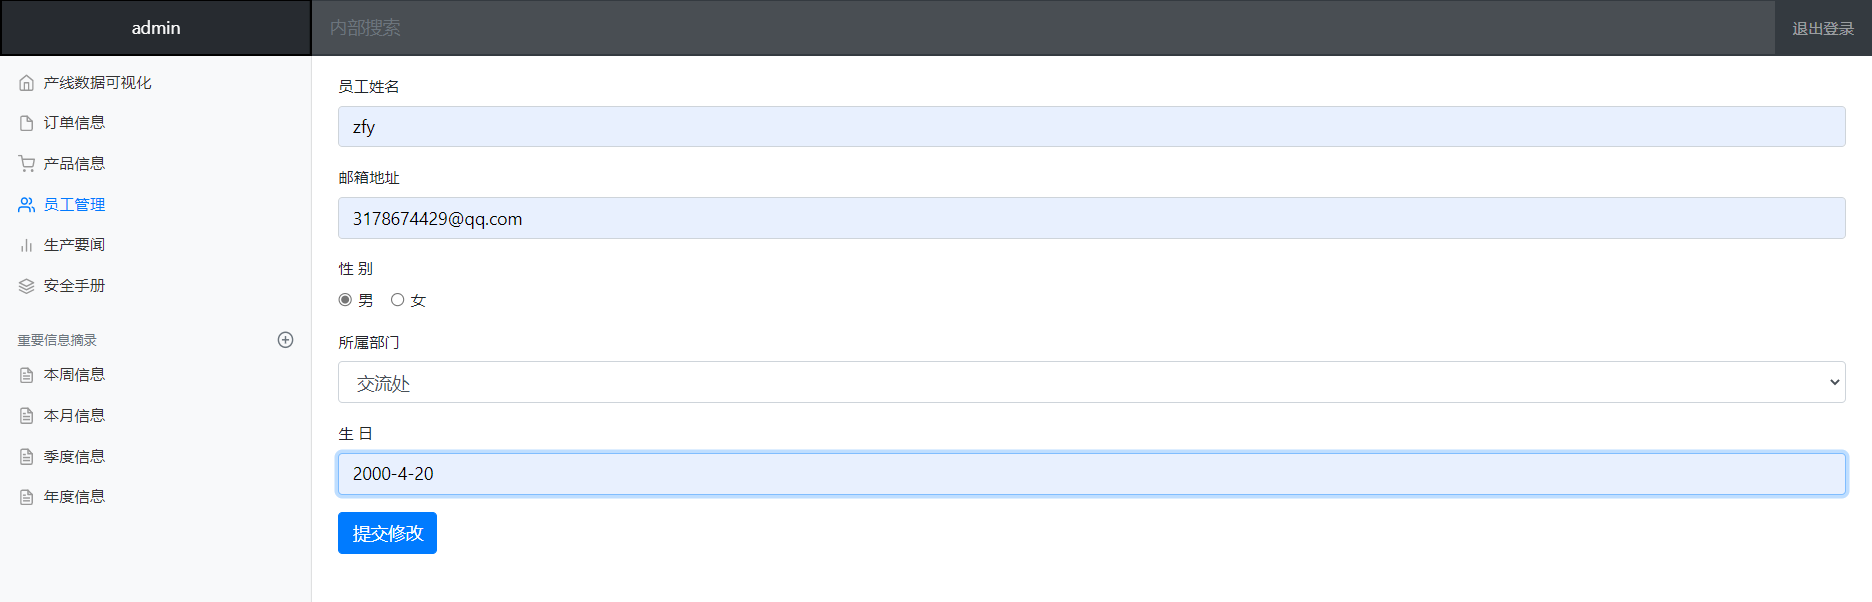Select the 女 gender radio button
Image resolution: width=1872 pixels, height=602 pixels.
(x=398, y=300)
